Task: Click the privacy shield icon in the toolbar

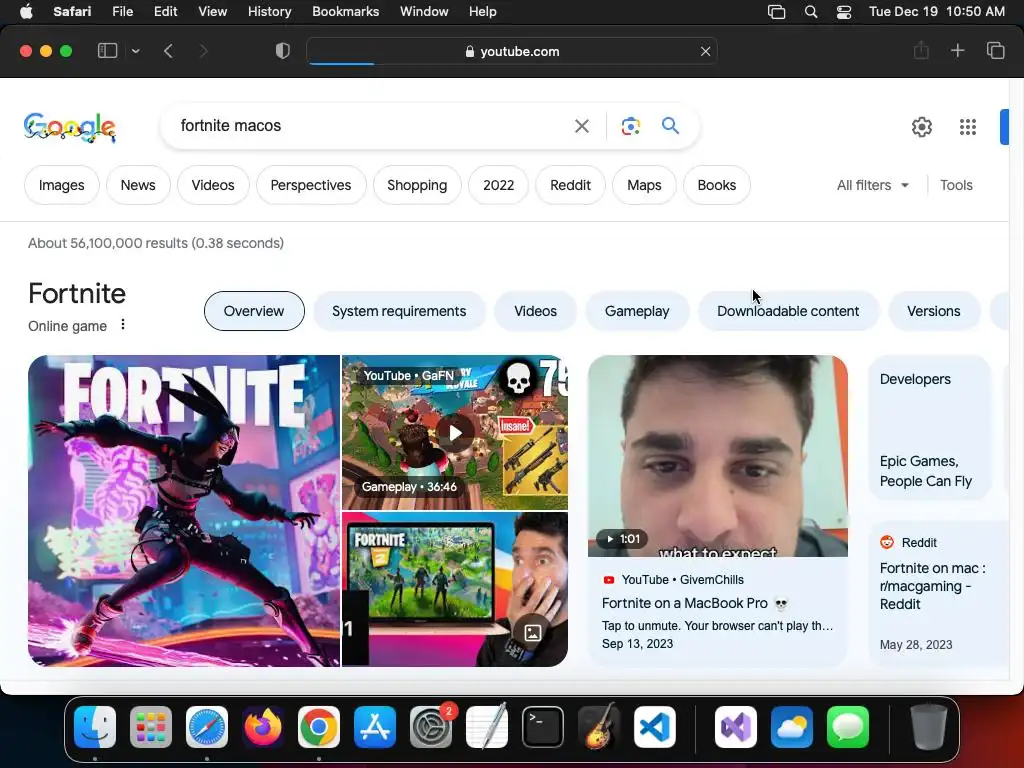Action: click(x=282, y=51)
